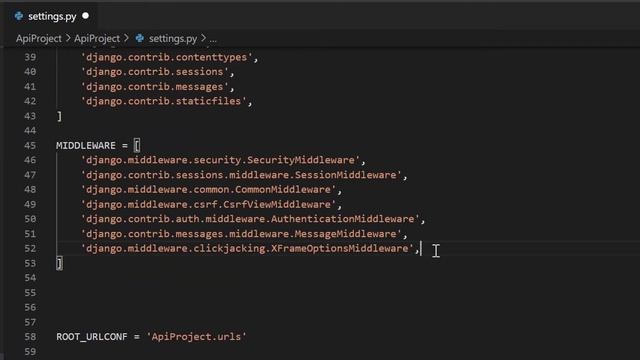Click line number 39 in the gutter
This screenshot has height=360, width=640.
30,57
